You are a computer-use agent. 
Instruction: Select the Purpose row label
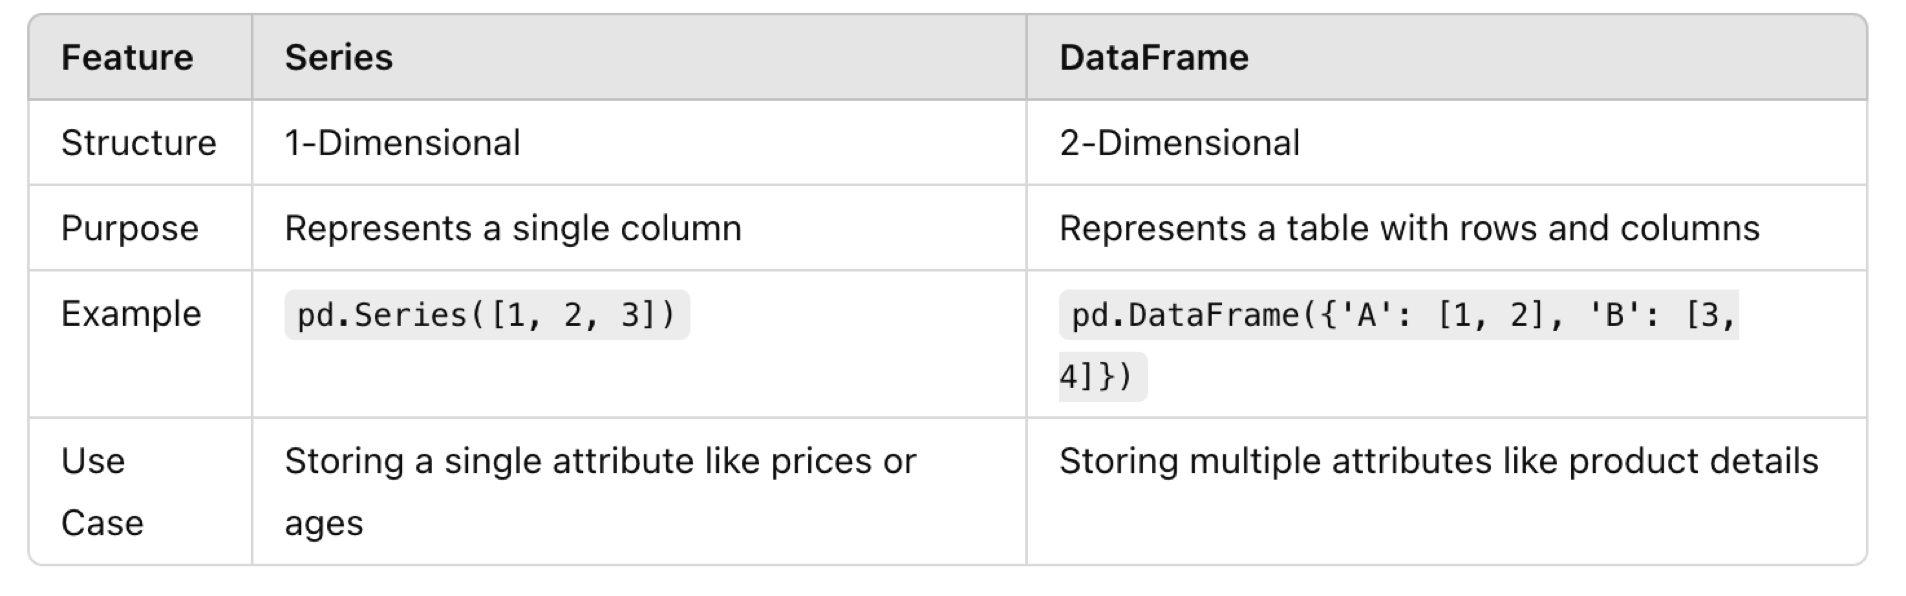[130, 229]
